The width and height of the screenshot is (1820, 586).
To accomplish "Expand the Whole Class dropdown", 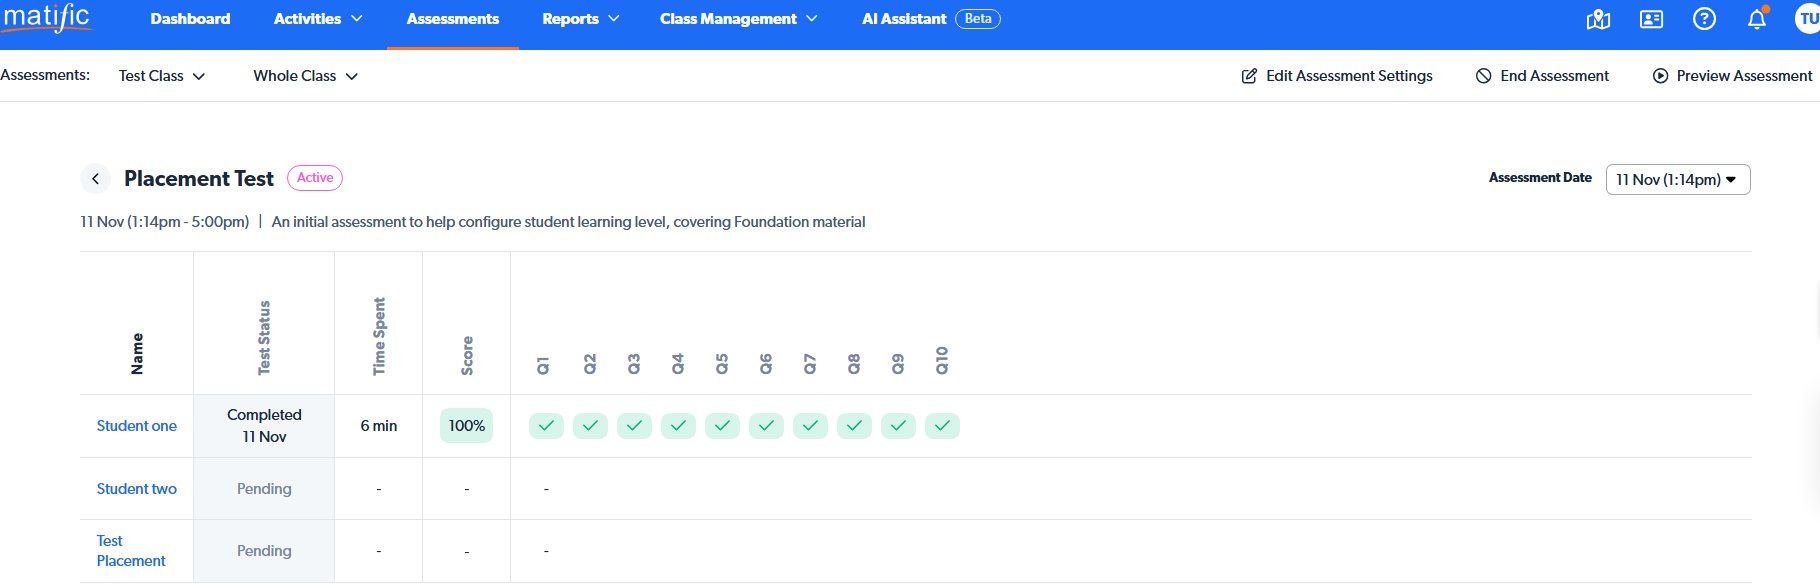I will click(305, 76).
